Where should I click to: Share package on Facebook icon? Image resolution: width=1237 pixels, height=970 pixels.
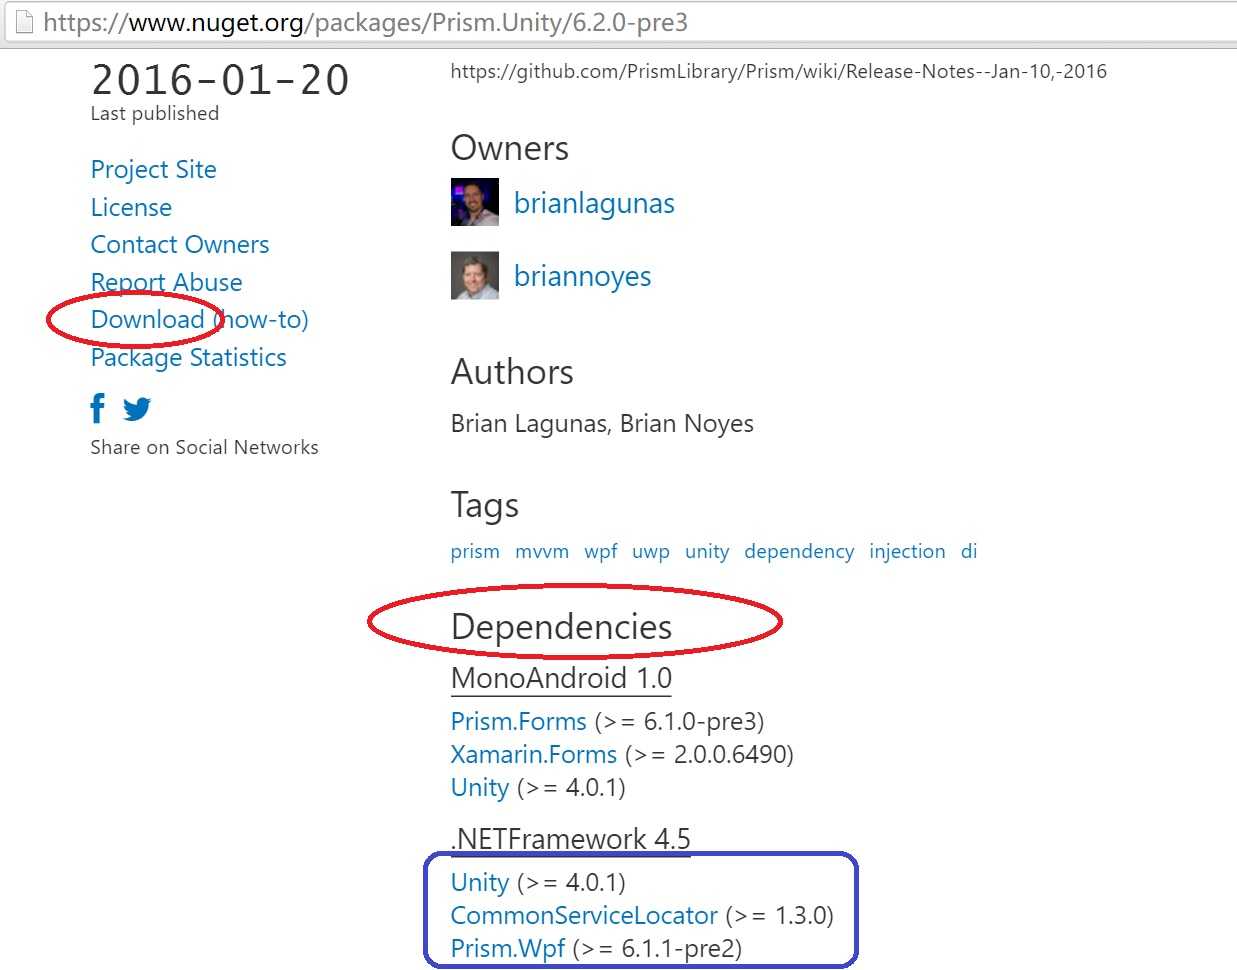coord(98,408)
